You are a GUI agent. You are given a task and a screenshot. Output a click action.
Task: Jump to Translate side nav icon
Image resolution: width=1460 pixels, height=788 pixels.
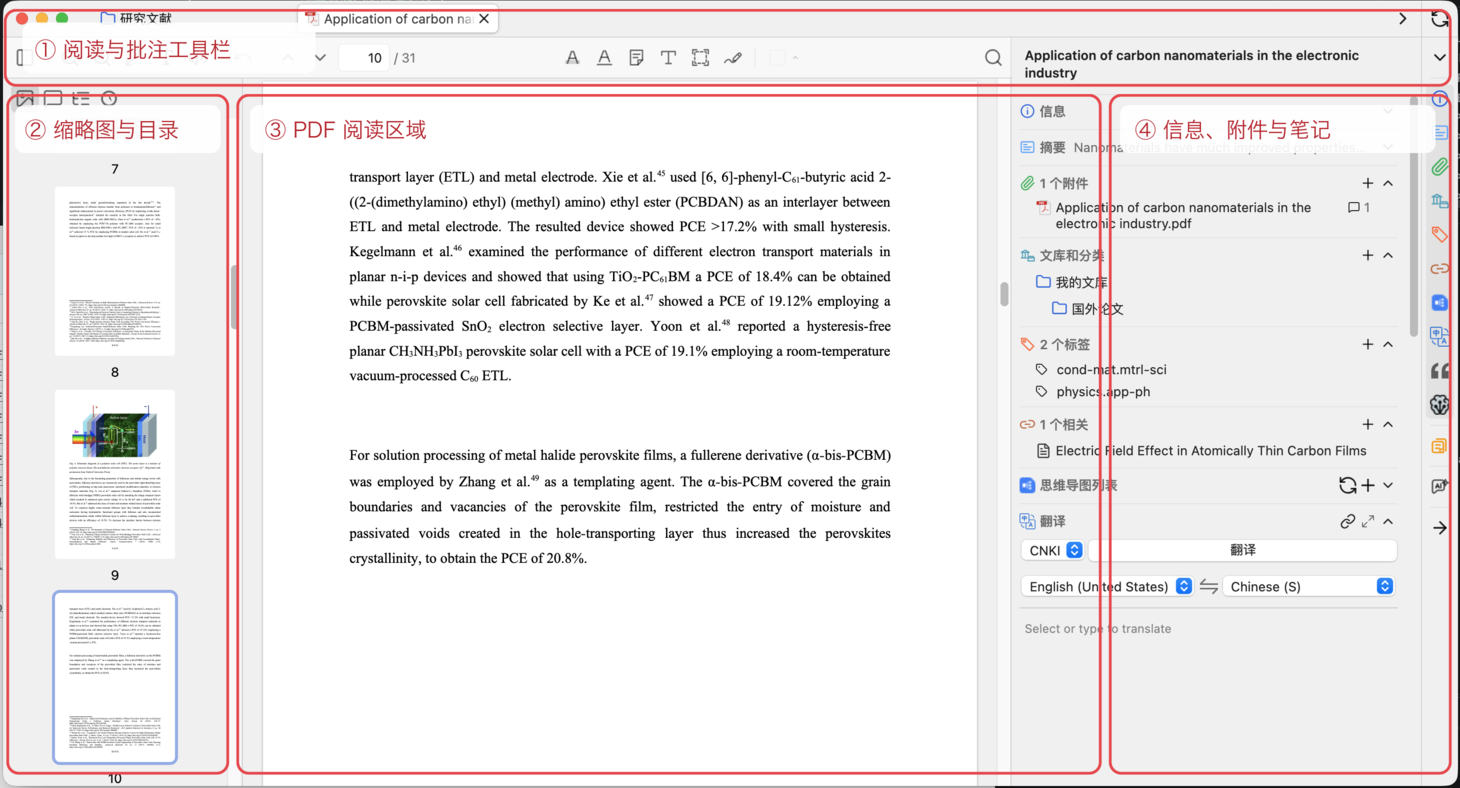(1440, 336)
